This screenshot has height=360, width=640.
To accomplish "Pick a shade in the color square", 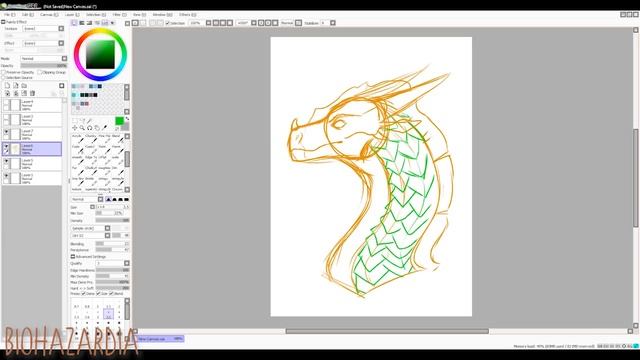I will [x=100, y=54].
